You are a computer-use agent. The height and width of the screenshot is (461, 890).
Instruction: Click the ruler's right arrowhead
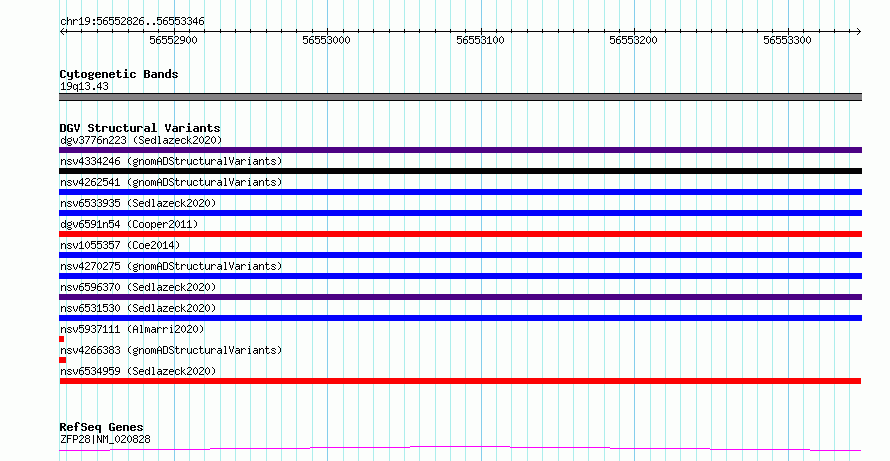(858, 32)
